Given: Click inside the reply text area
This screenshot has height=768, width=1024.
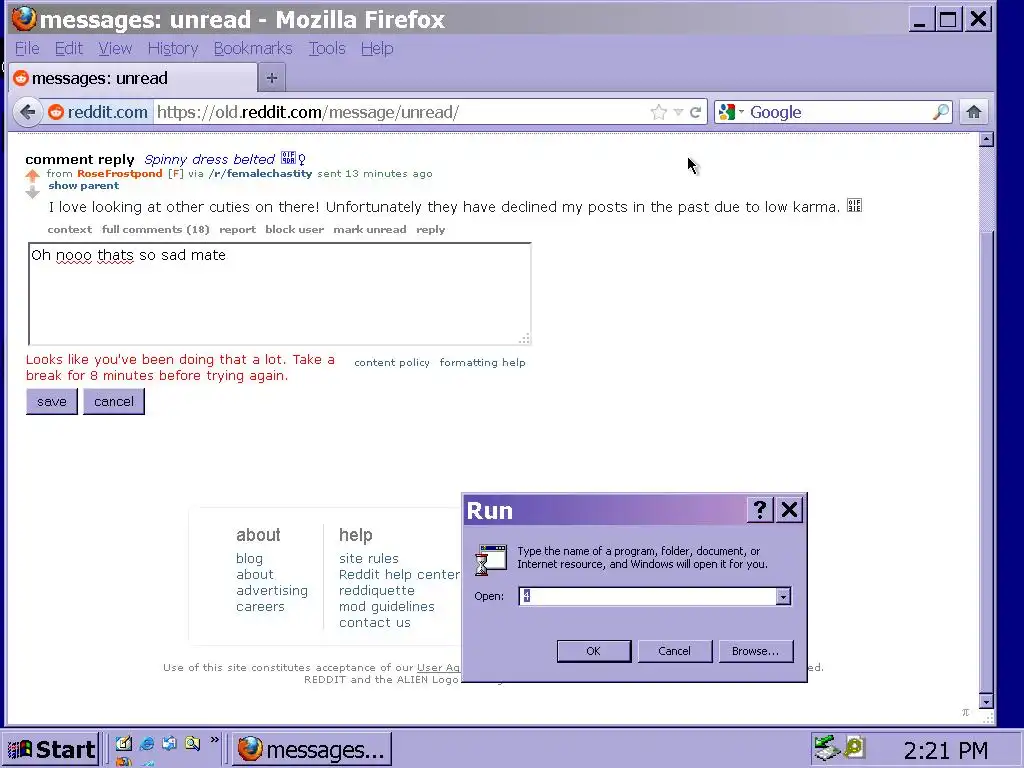Looking at the screenshot, I should [280, 294].
